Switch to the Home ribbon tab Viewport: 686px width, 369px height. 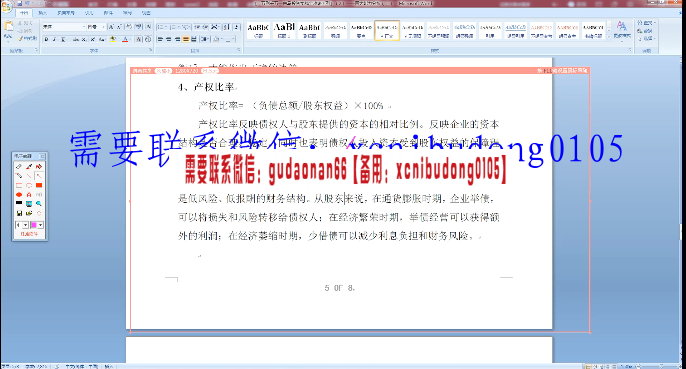24,13
